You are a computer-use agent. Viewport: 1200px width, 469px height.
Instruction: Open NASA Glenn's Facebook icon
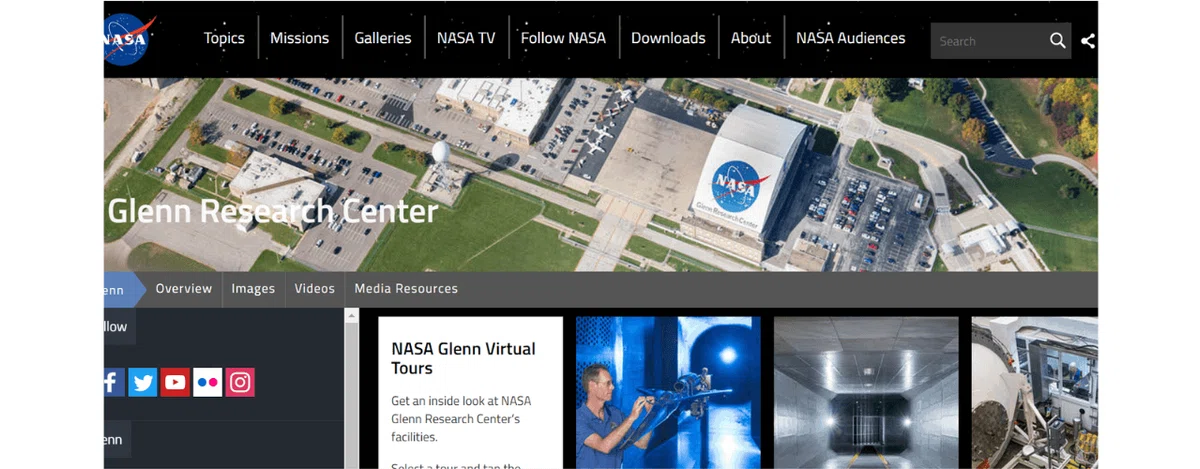pyautogui.click(x=114, y=382)
